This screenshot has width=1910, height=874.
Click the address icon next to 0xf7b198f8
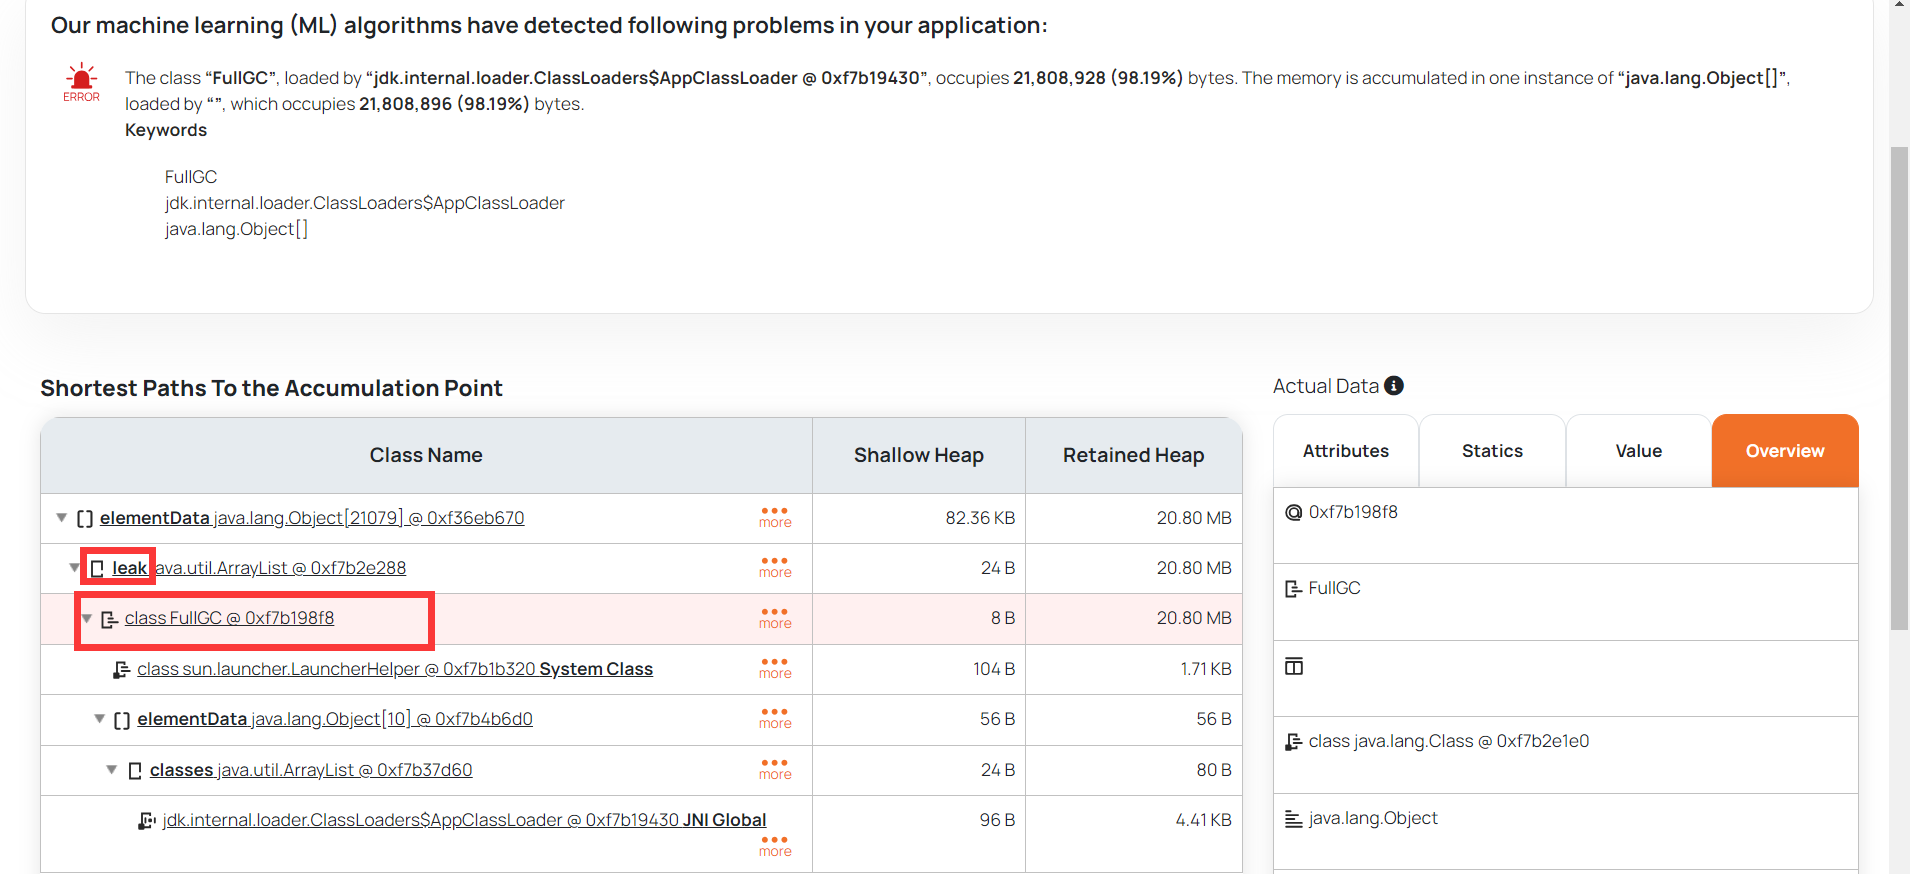[x=1294, y=512]
